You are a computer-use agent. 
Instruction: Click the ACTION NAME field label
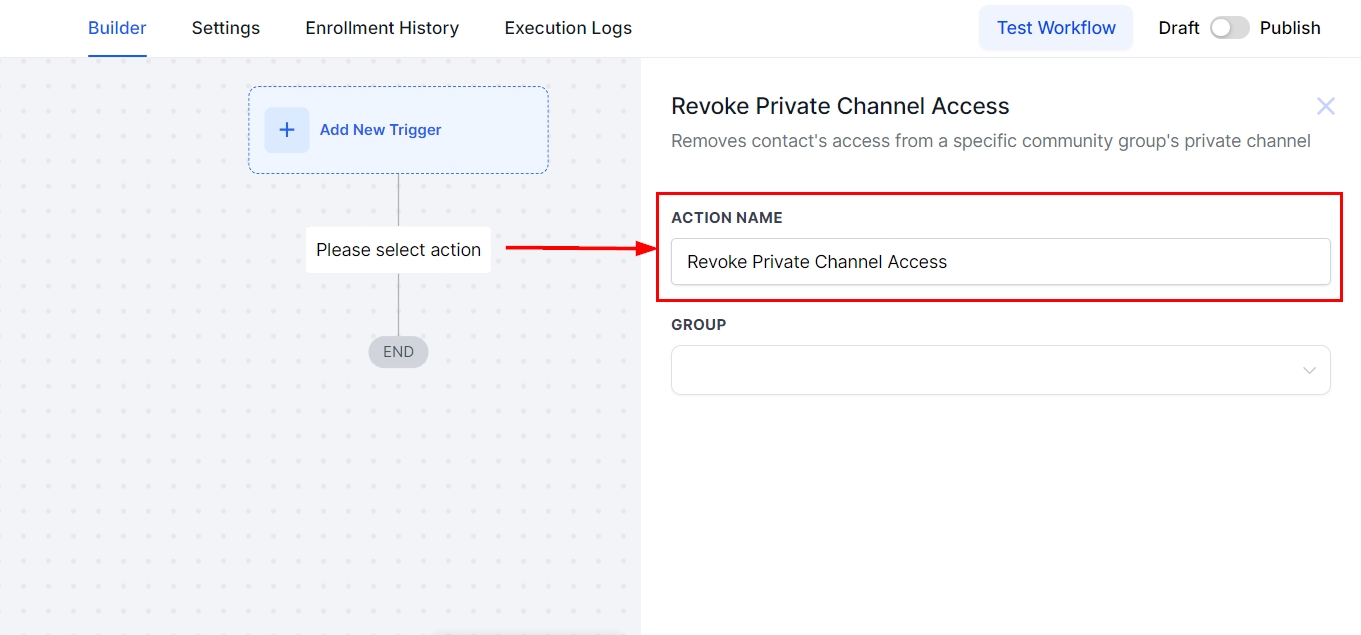(727, 218)
